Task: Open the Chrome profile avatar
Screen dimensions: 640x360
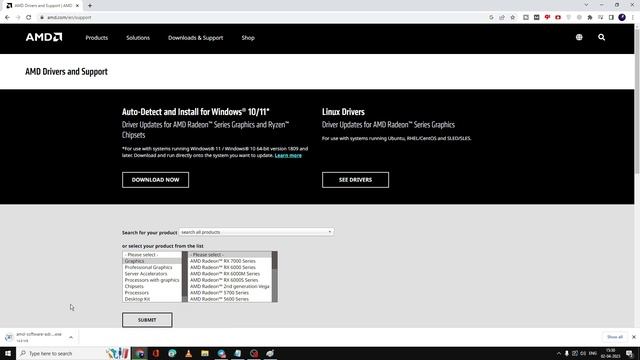Action: pos(622,18)
